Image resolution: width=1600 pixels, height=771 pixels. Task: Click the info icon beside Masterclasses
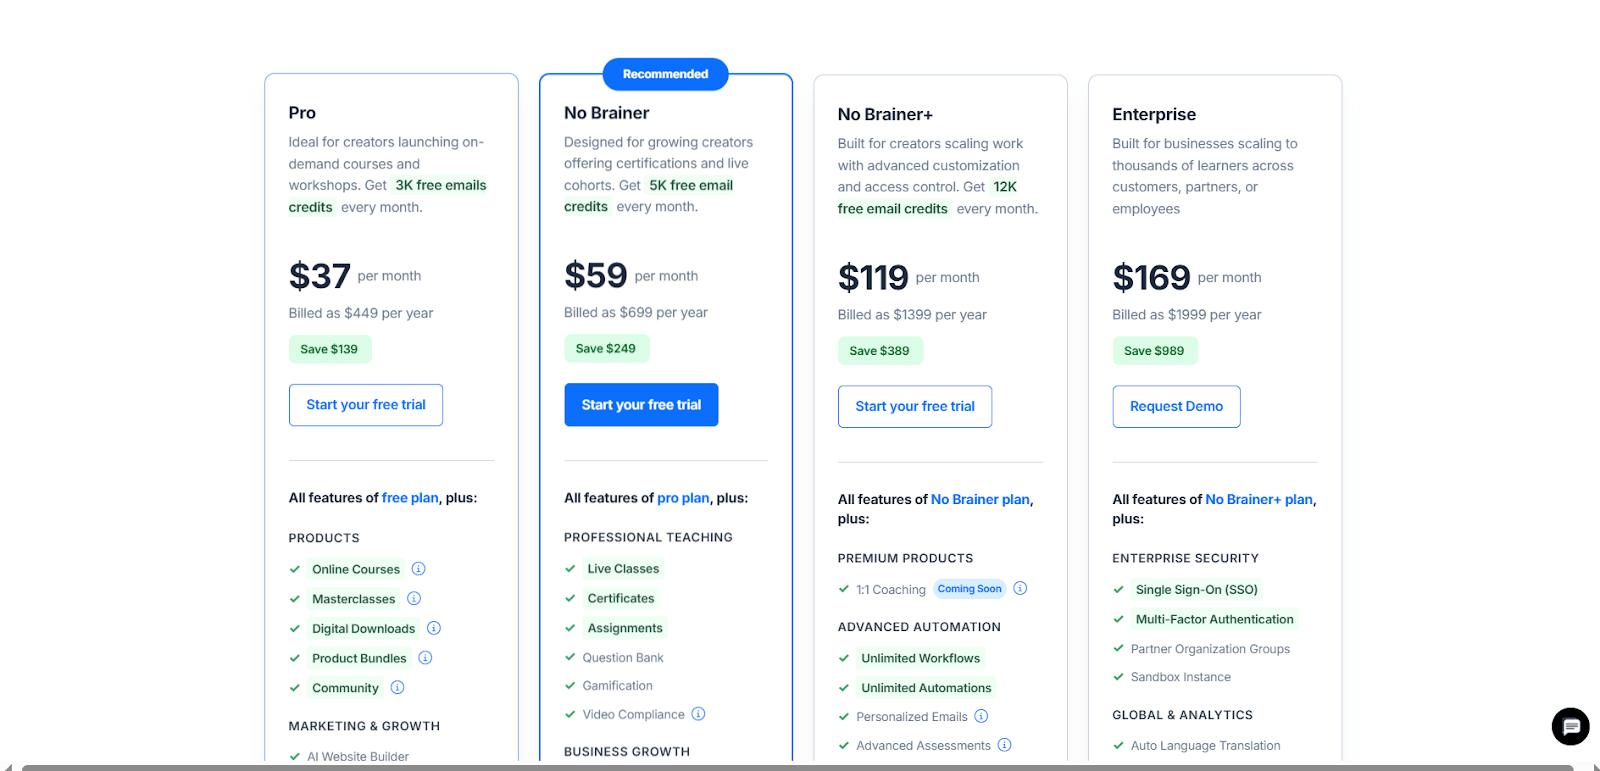click(414, 599)
